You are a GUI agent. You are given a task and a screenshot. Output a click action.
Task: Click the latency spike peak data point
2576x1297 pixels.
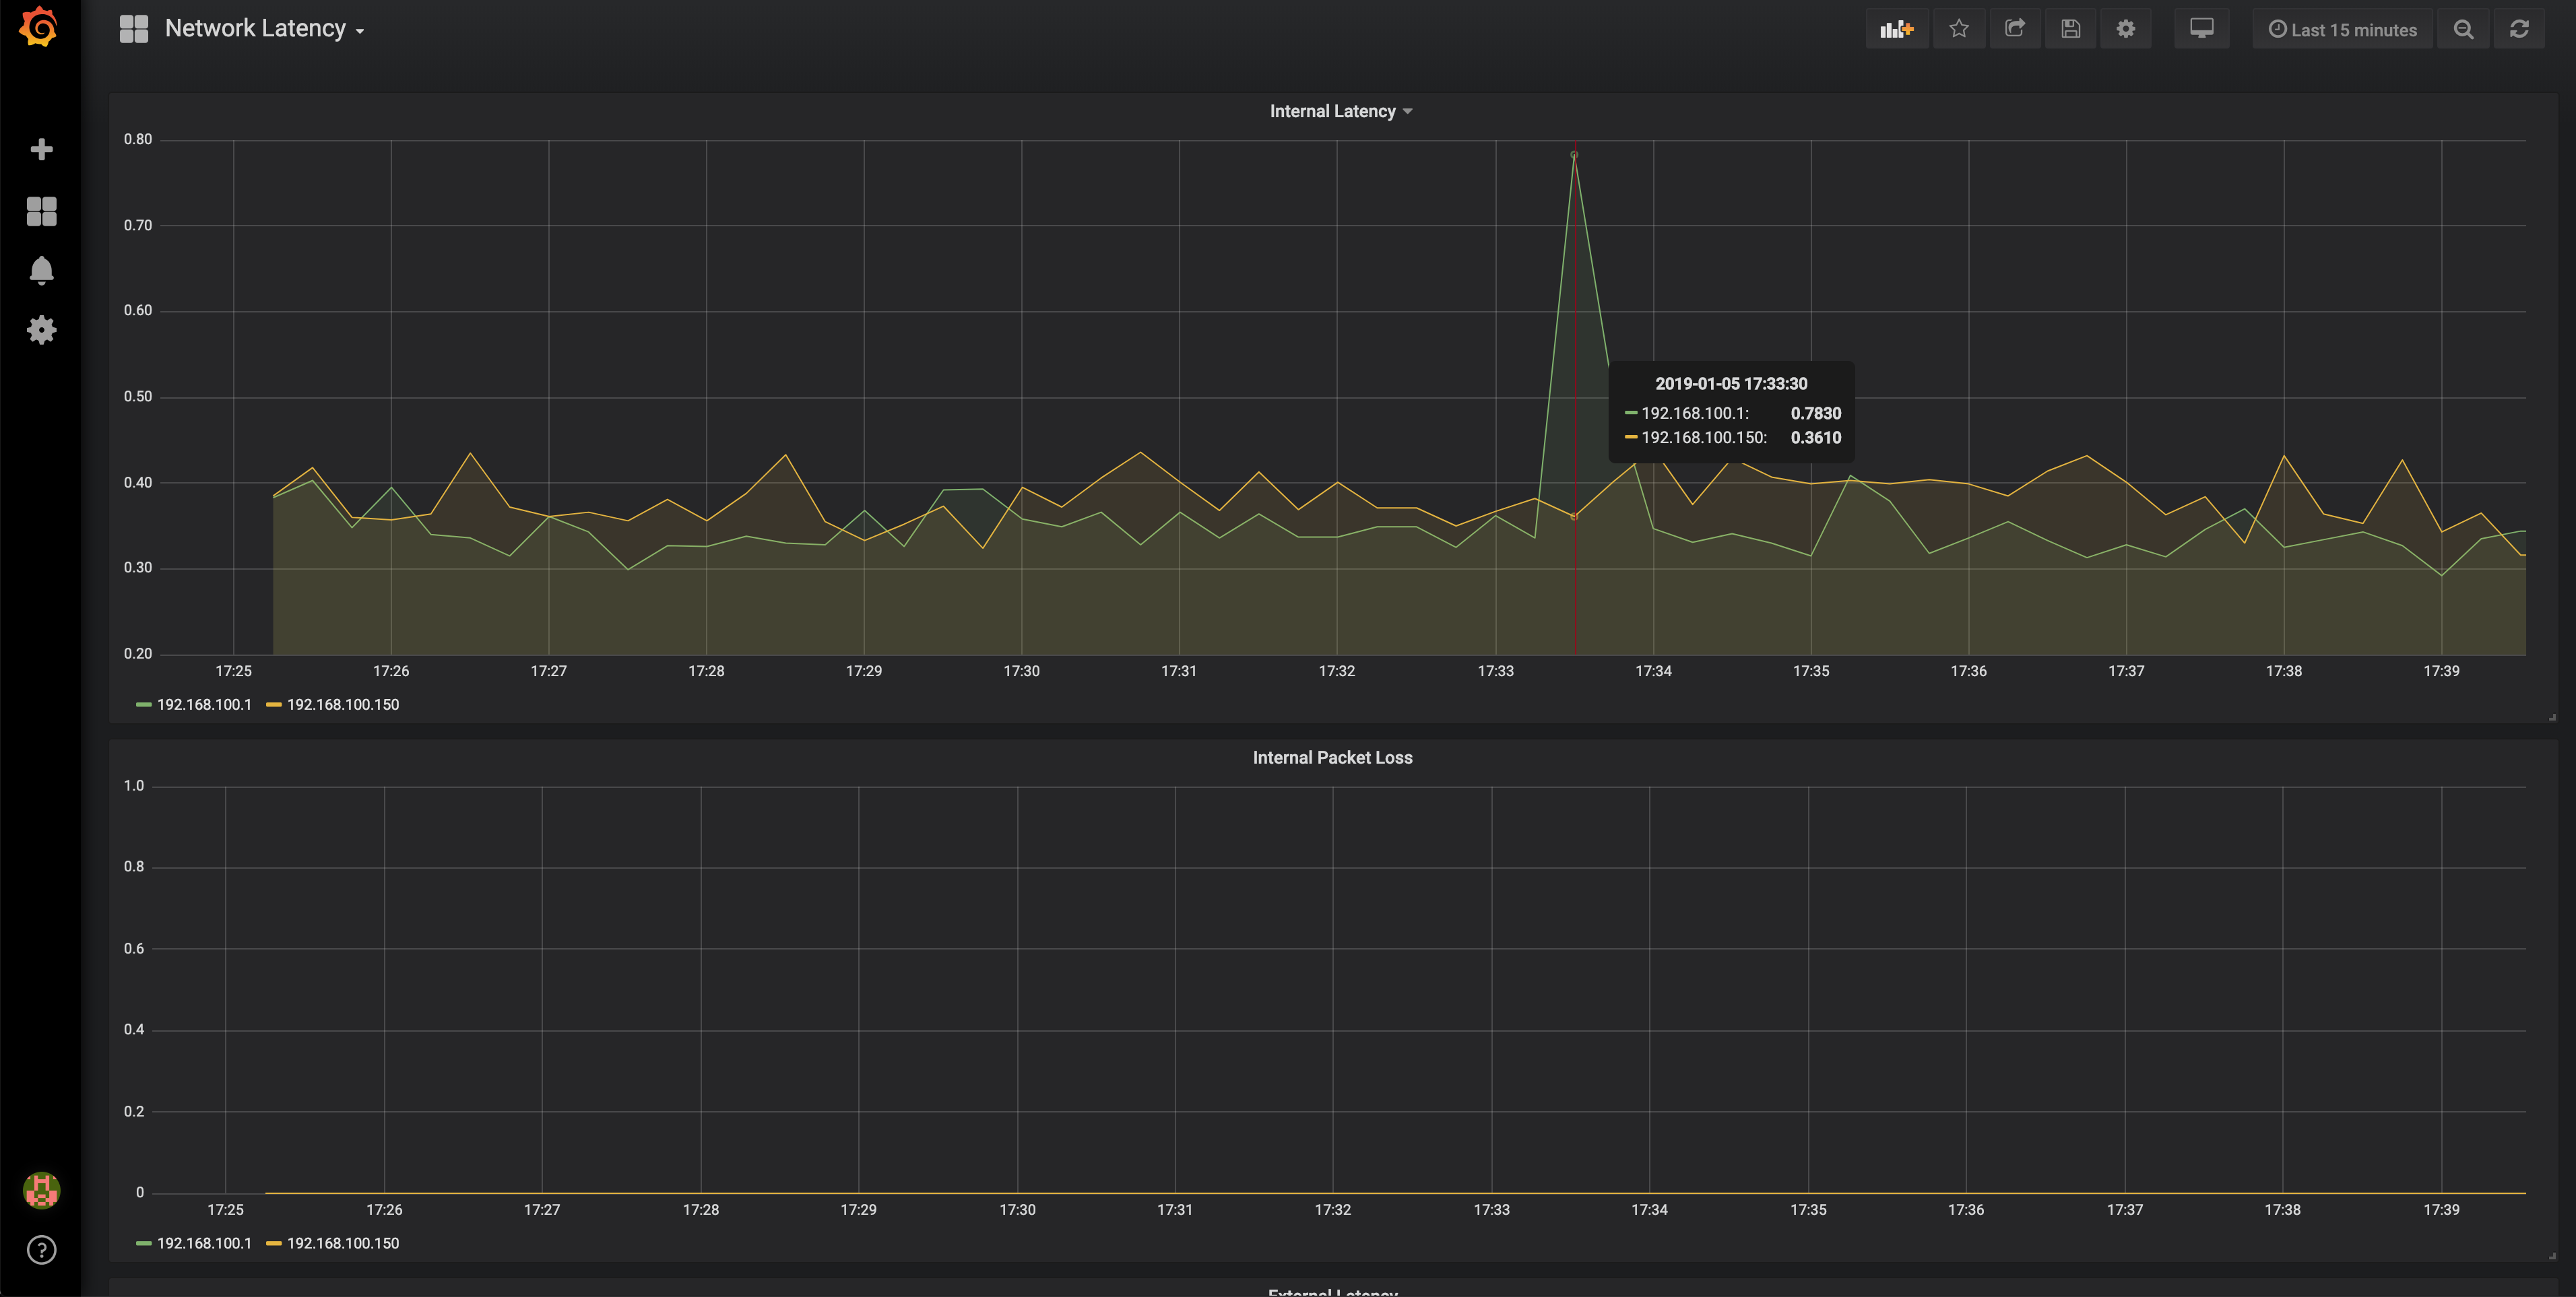(1574, 155)
